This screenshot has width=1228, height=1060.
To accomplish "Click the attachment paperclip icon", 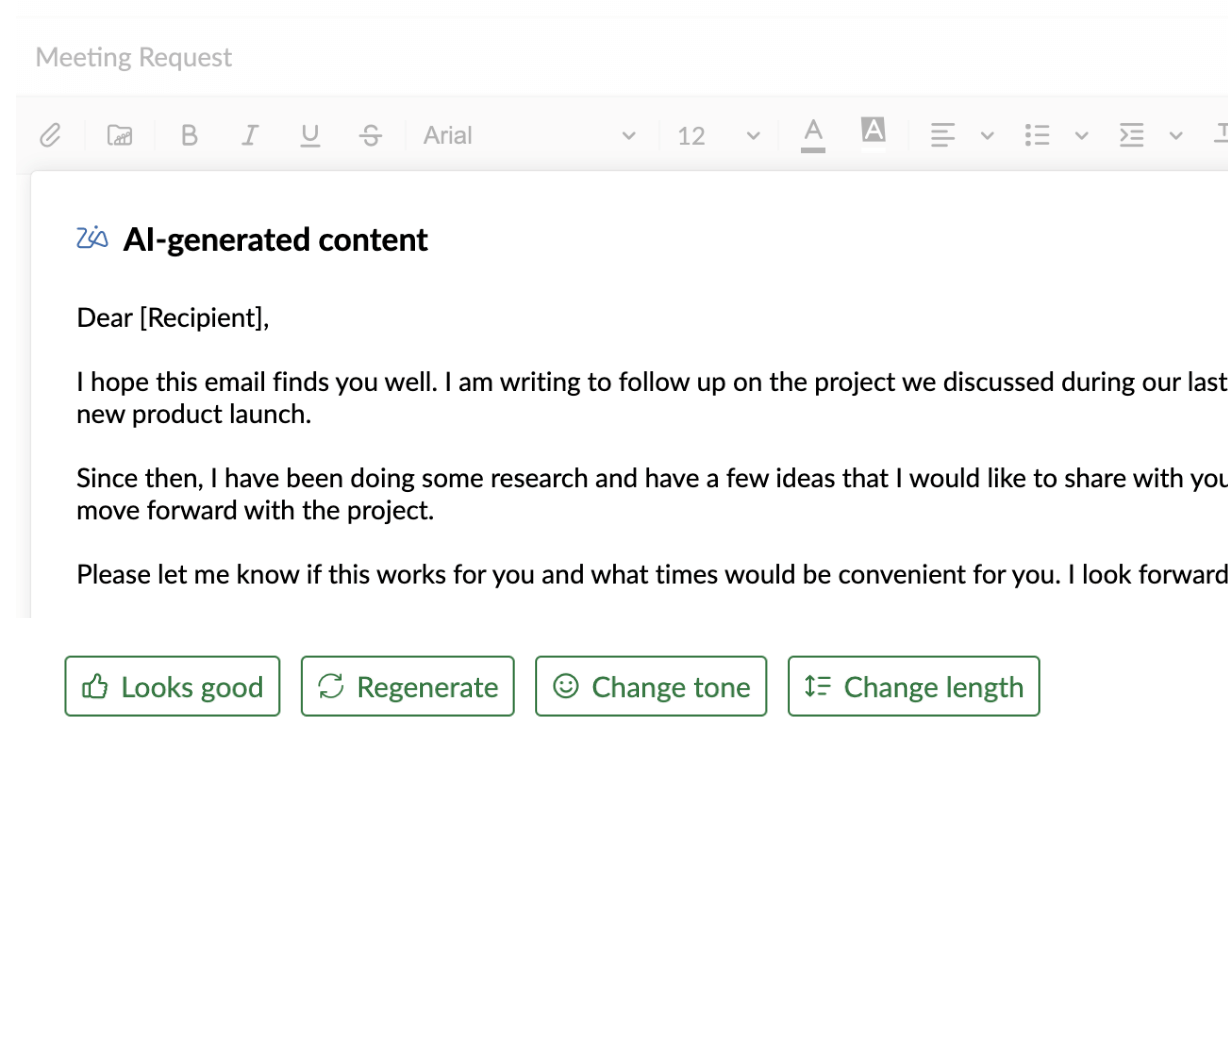I will tap(50, 135).
